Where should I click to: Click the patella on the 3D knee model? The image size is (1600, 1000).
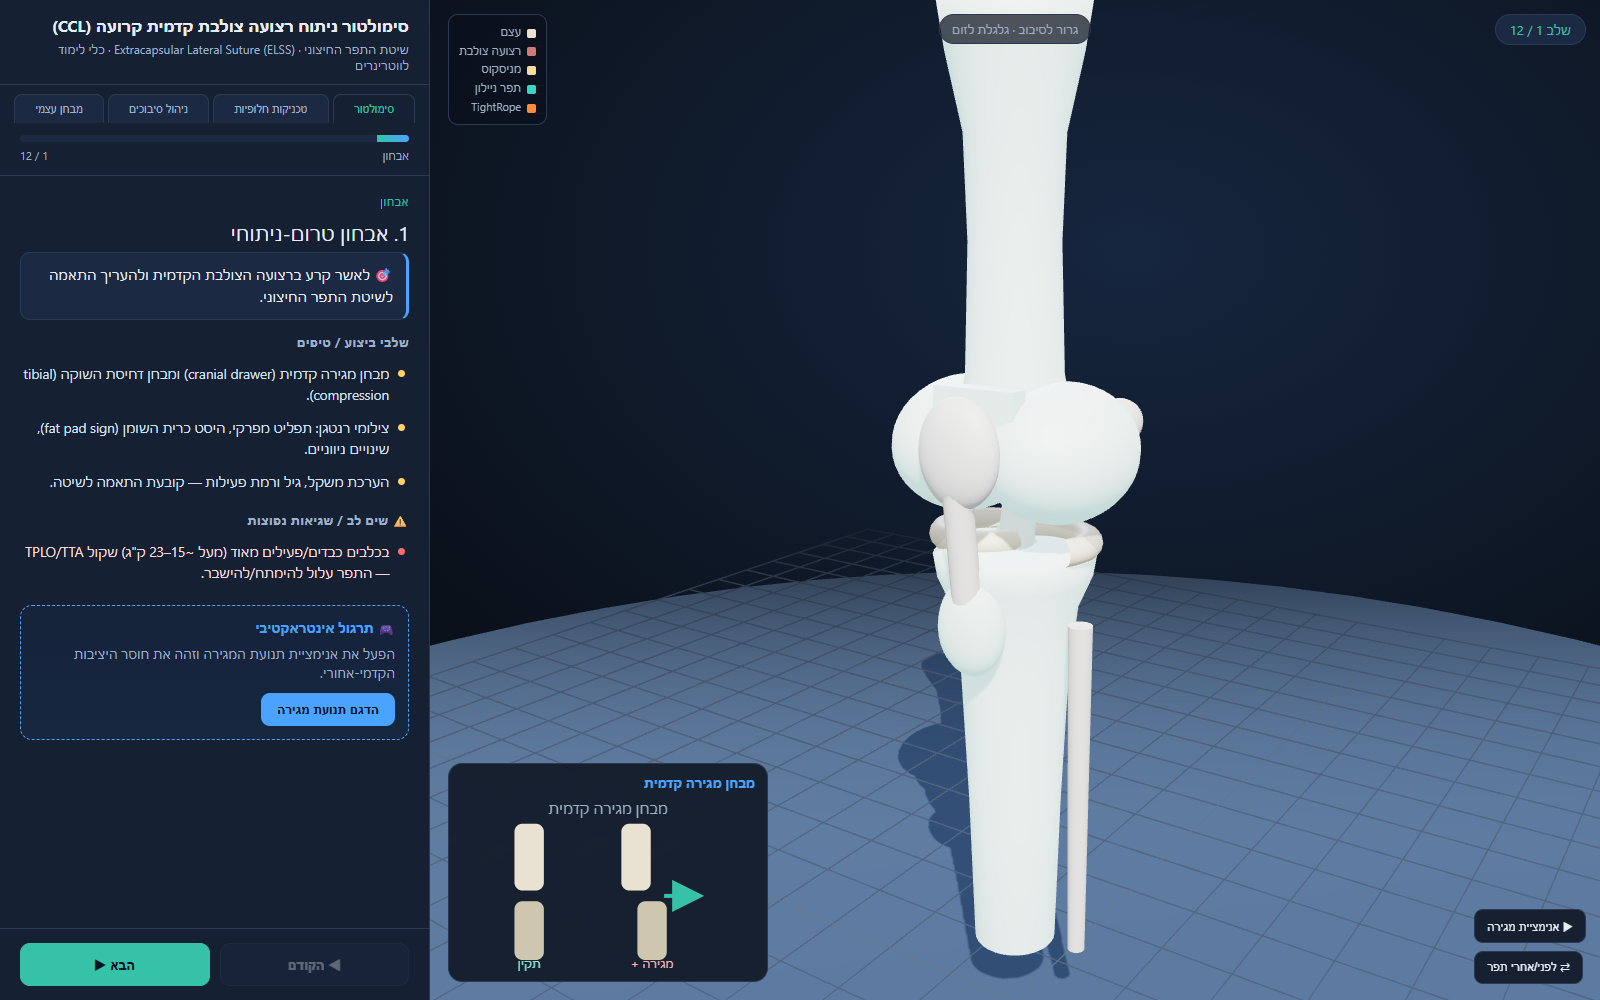click(958, 451)
